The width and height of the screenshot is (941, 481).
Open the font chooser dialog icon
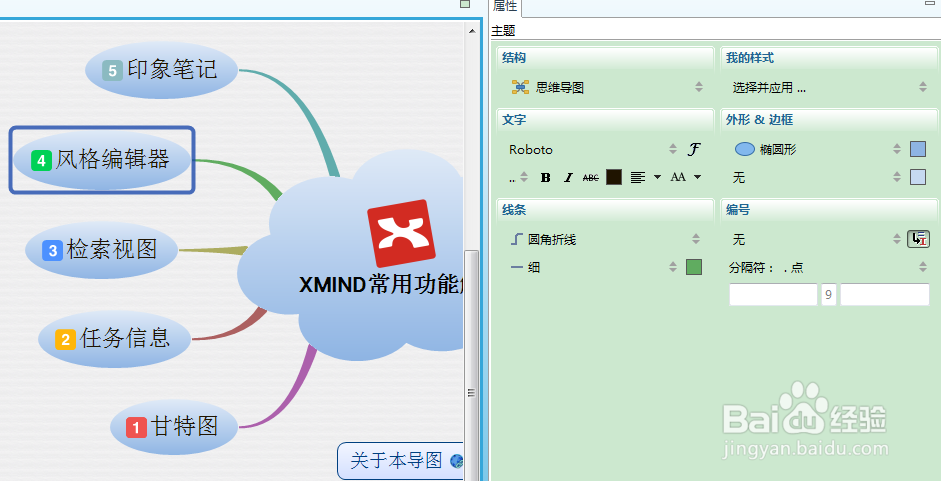point(694,149)
